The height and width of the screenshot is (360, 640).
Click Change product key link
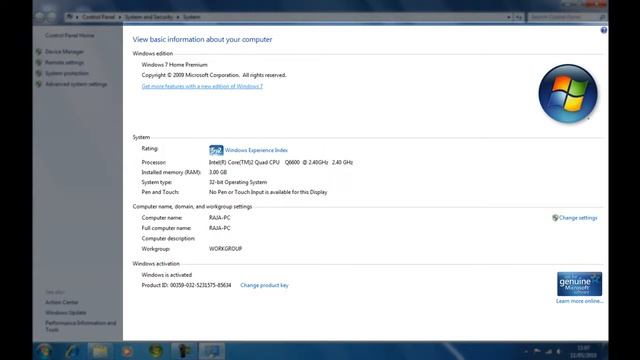tap(264, 285)
